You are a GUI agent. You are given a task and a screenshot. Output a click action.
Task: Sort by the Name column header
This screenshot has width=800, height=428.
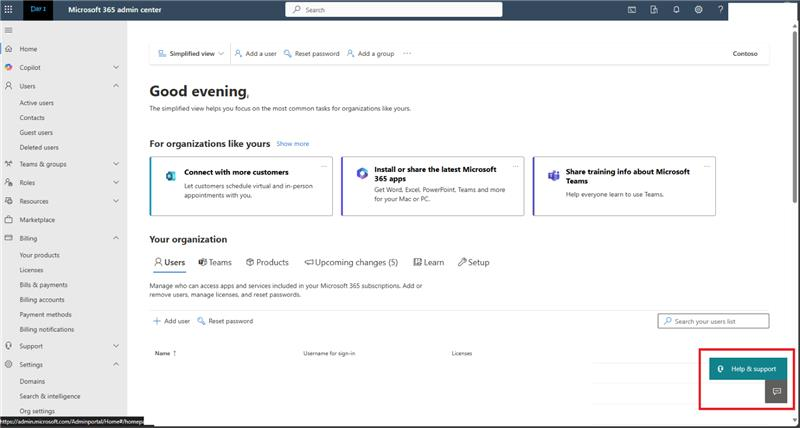166,353
